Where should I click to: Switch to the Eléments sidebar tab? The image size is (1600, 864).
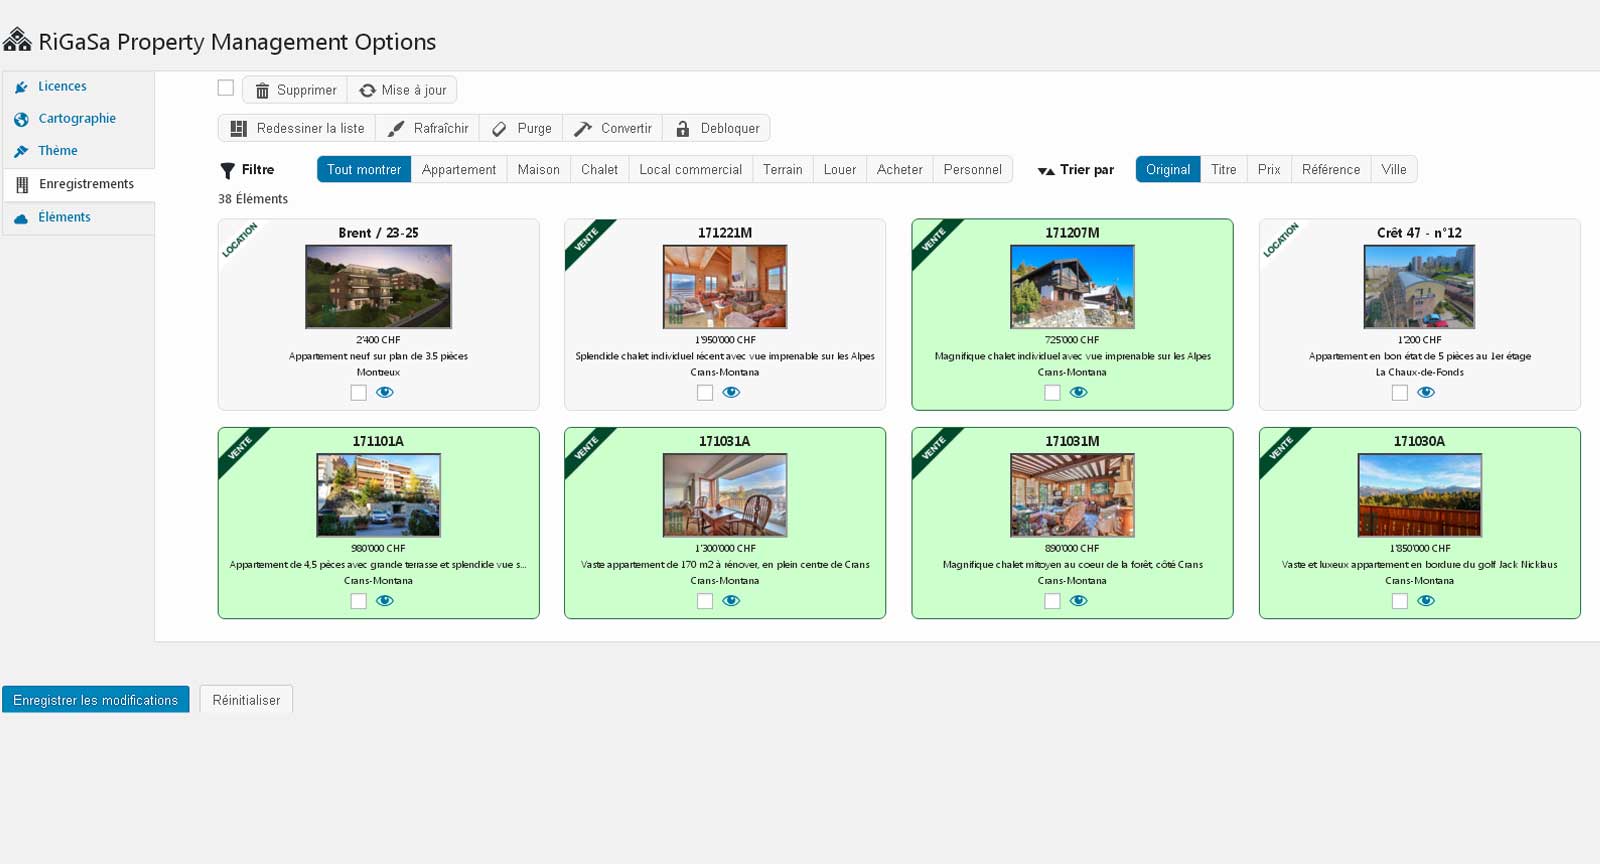pos(64,217)
